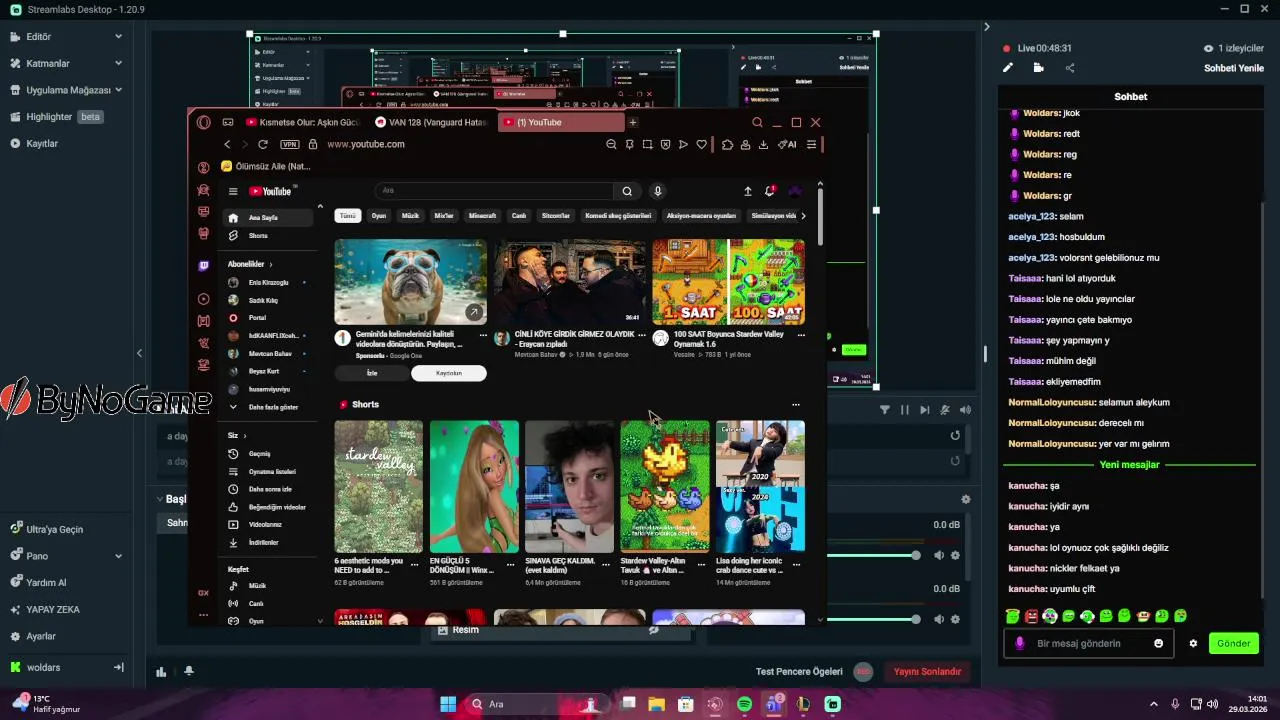Click the 1 izleyiciler viewer count eye
The image size is (1280, 720).
pos(1208,48)
